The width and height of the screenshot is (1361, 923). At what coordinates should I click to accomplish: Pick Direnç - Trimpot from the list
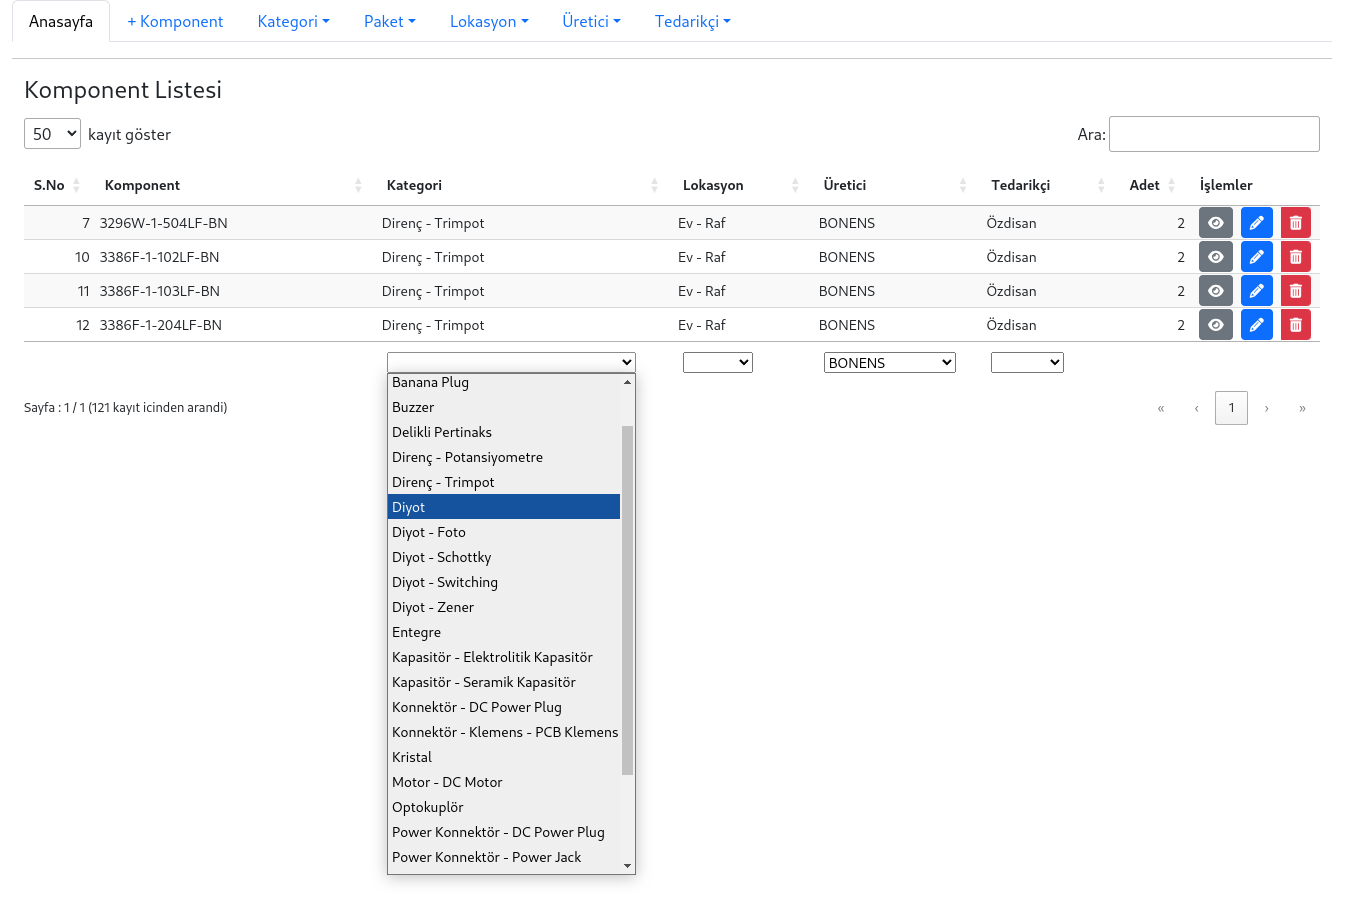point(504,482)
